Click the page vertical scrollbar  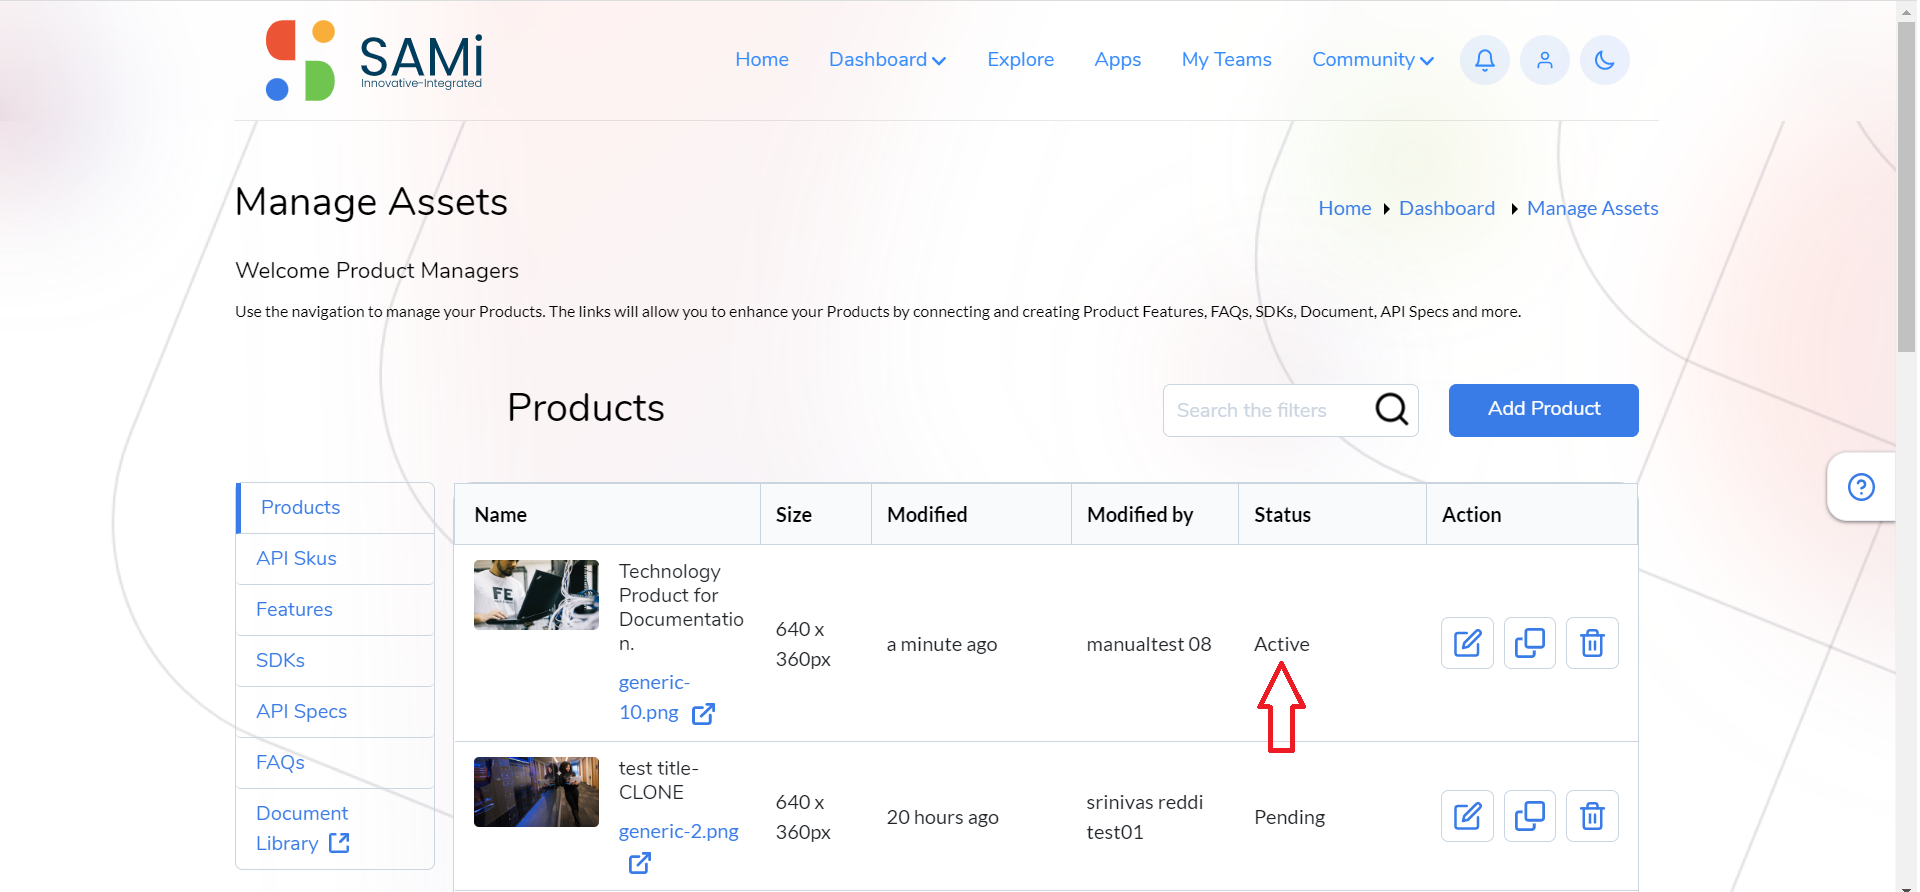click(1906, 188)
